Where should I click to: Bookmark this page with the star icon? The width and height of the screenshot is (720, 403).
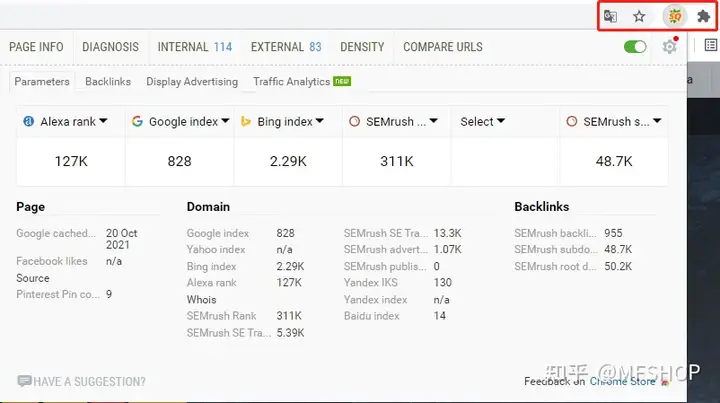(639, 16)
